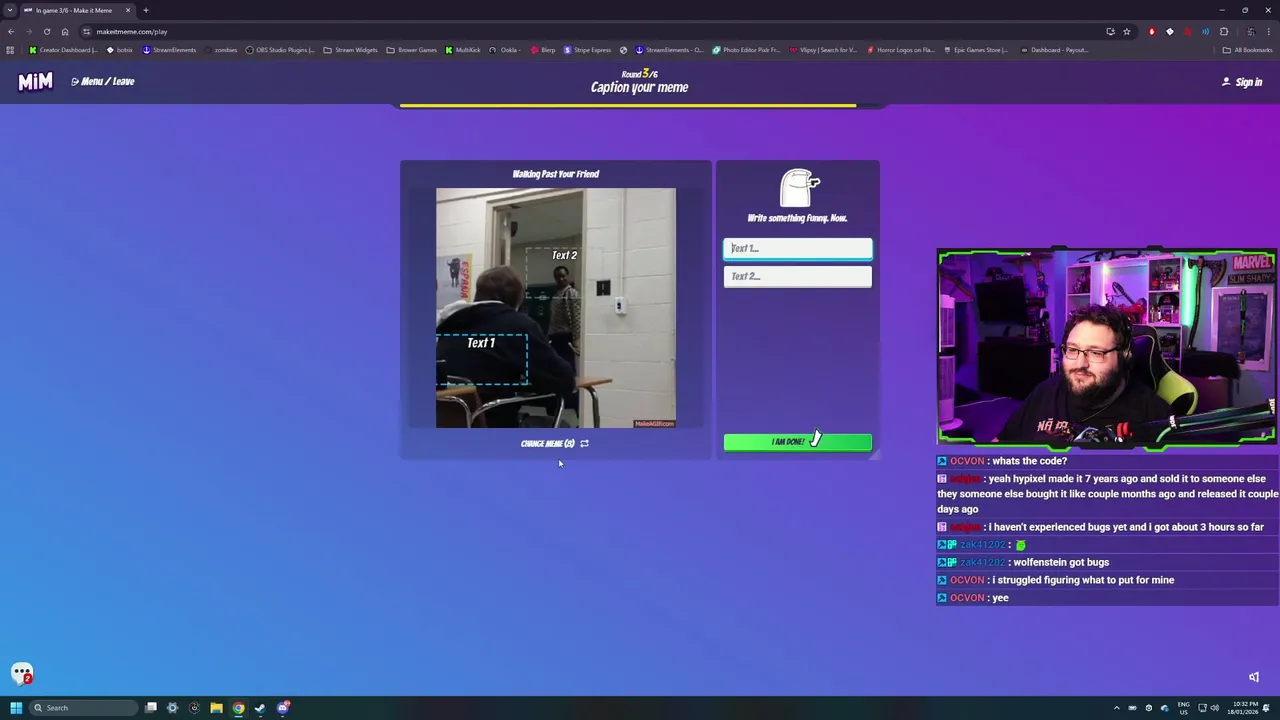Screen dimensions: 1280x720
Task: Open a new tab with the plus button
Action: (x=146, y=10)
